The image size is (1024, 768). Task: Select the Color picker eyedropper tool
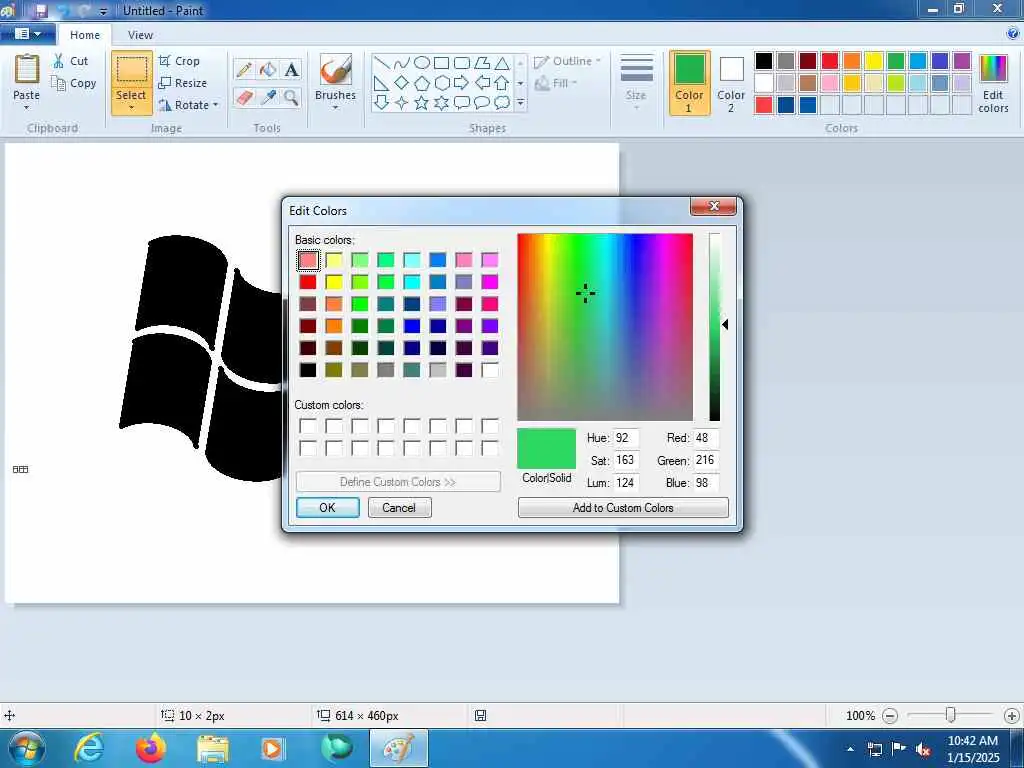[x=268, y=98]
